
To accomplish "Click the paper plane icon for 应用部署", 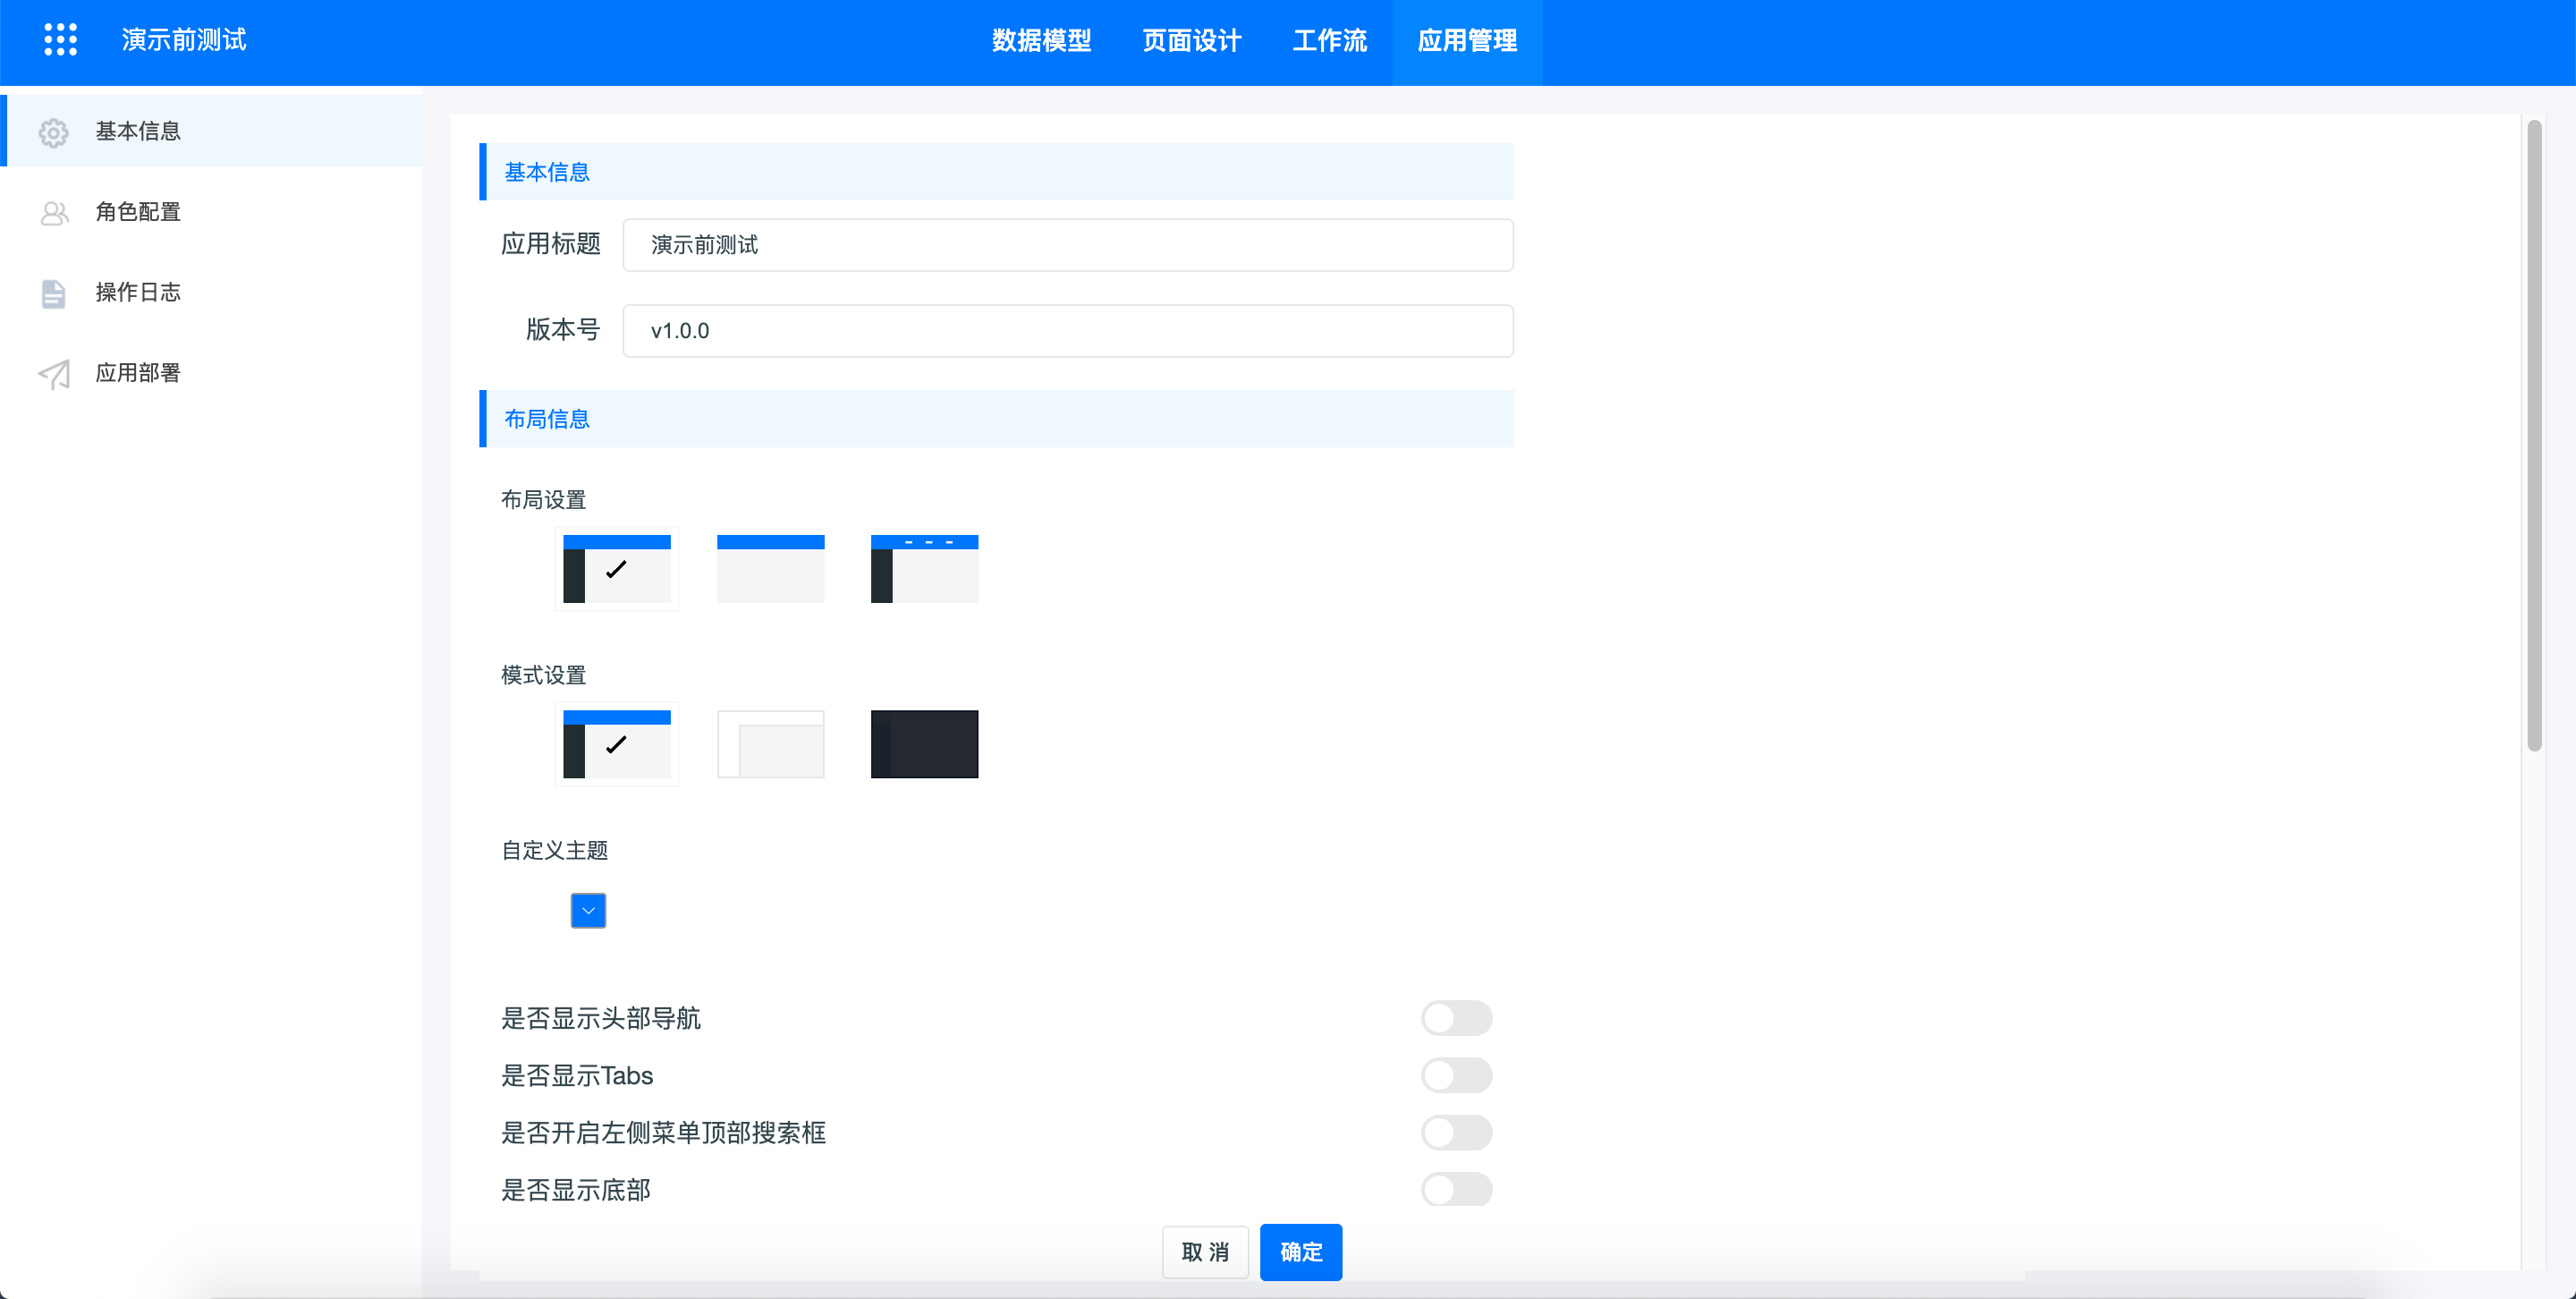I will coord(54,374).
